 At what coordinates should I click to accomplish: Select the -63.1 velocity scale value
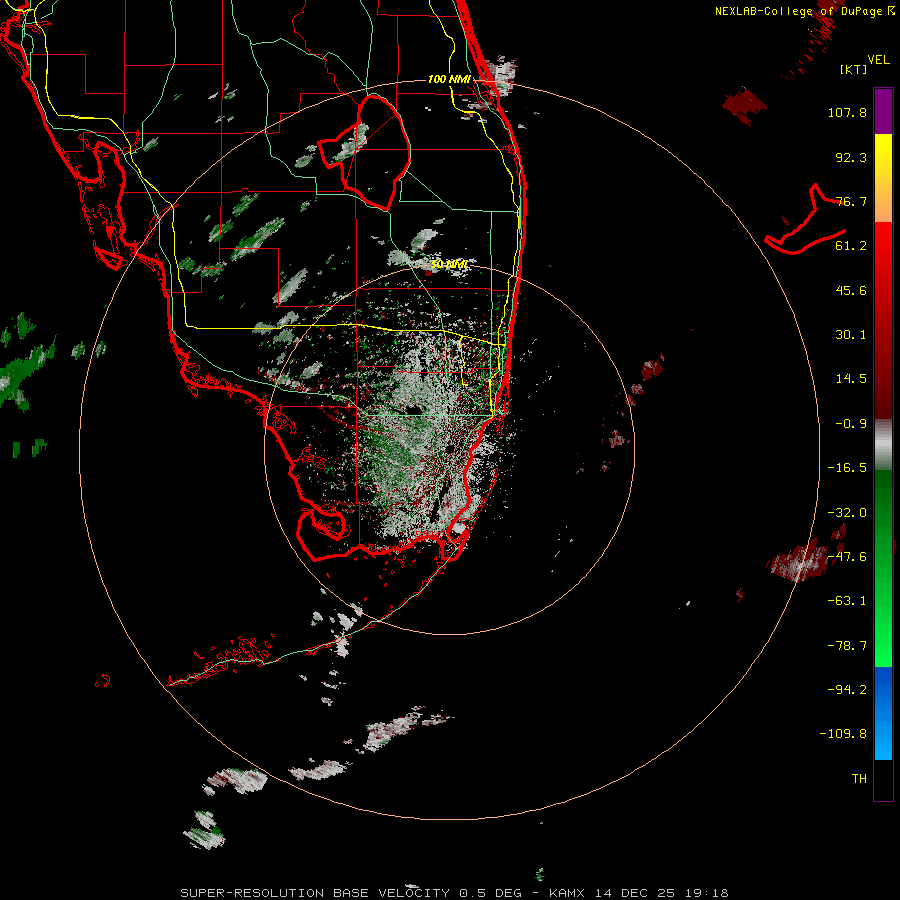point(847,601)
